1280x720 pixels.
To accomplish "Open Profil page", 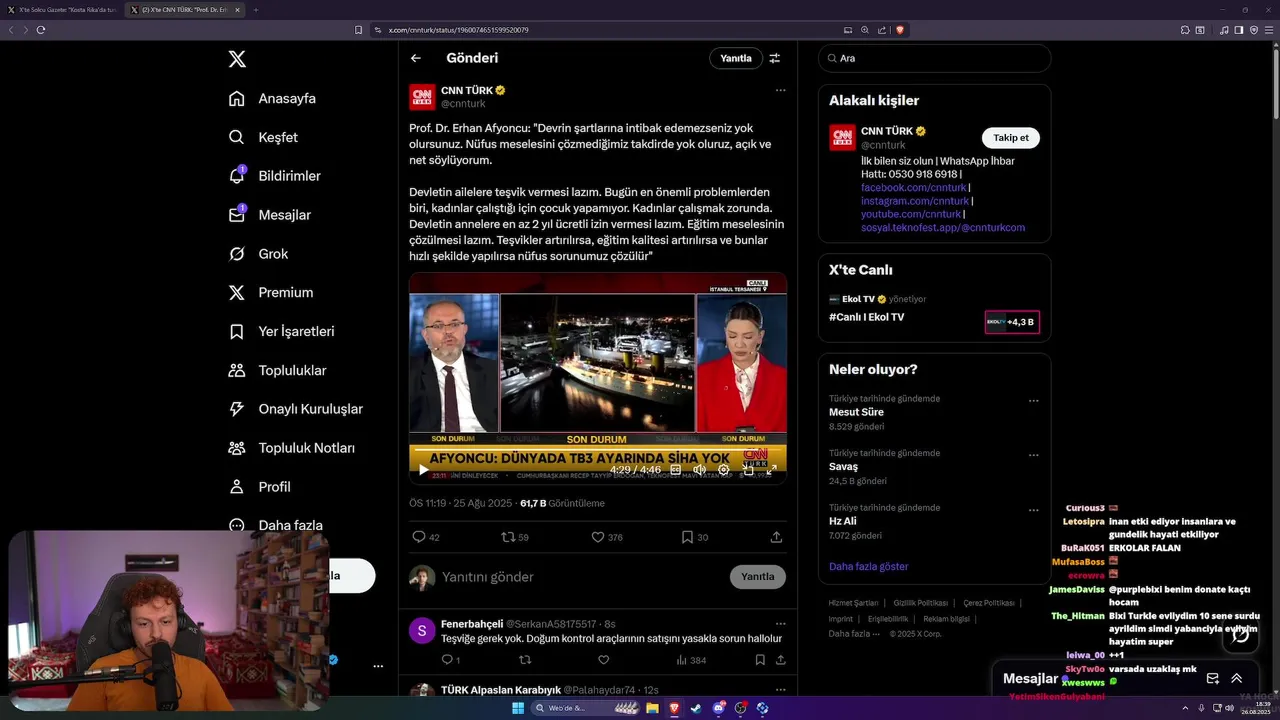I will click(259, 487).
